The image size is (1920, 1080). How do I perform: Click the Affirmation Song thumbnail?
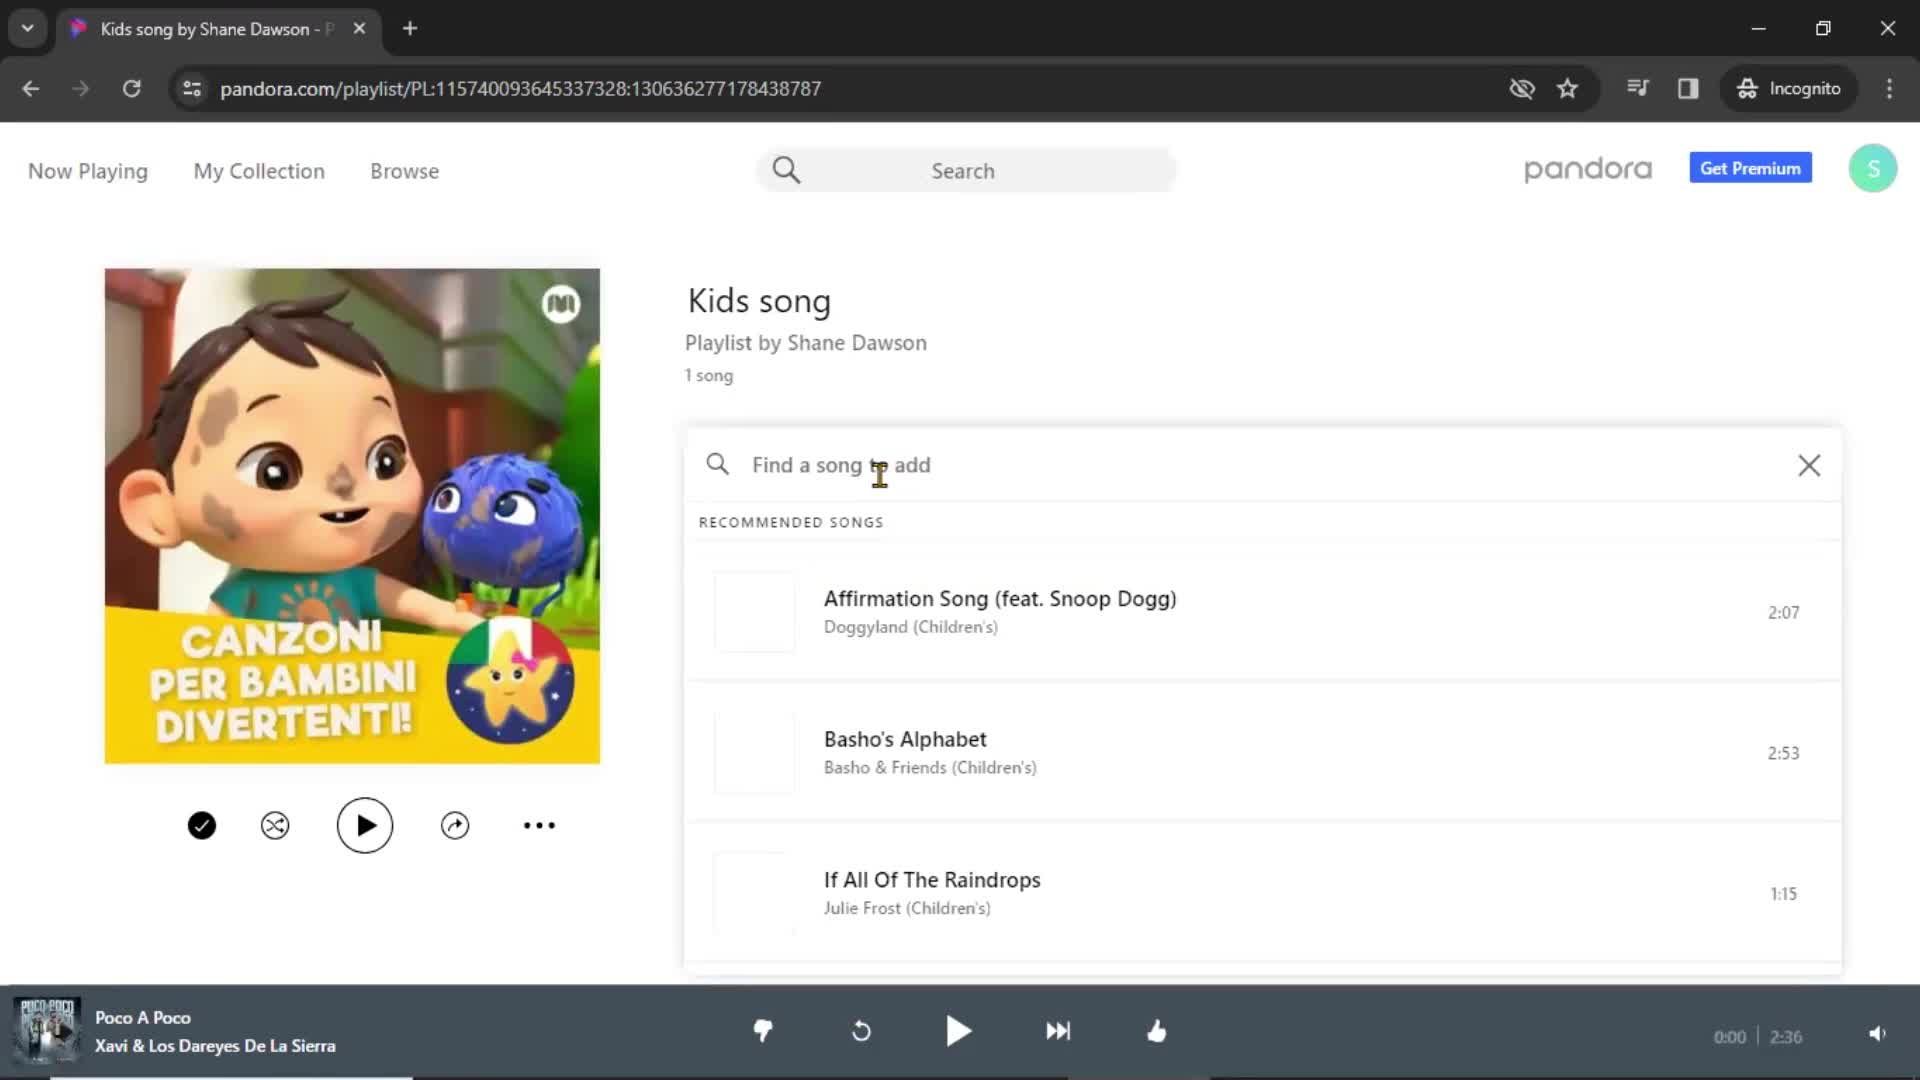point(755,612)
